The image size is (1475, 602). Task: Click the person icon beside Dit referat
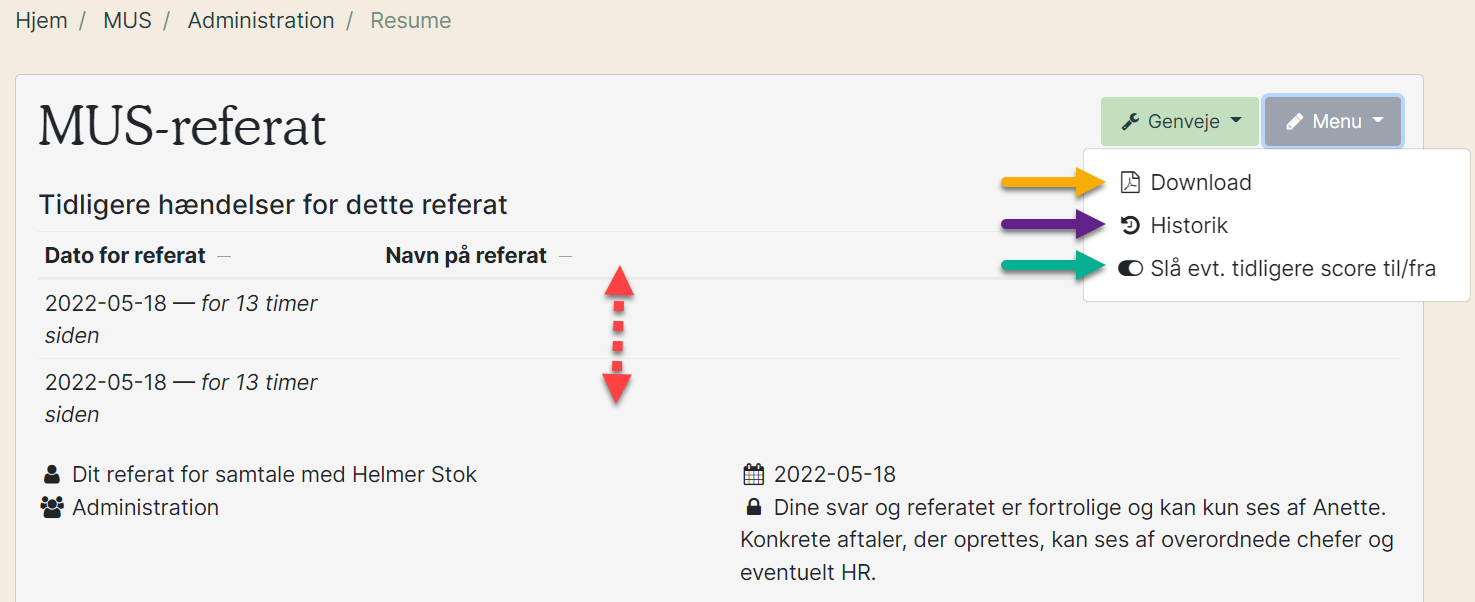pyautogui.click(x=52, y=474)
